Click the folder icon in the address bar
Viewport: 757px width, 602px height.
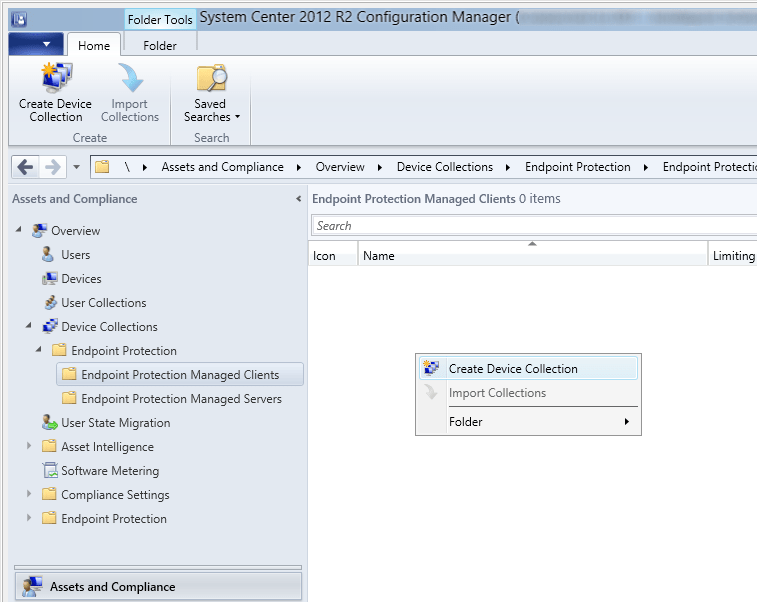pos(102,167)
